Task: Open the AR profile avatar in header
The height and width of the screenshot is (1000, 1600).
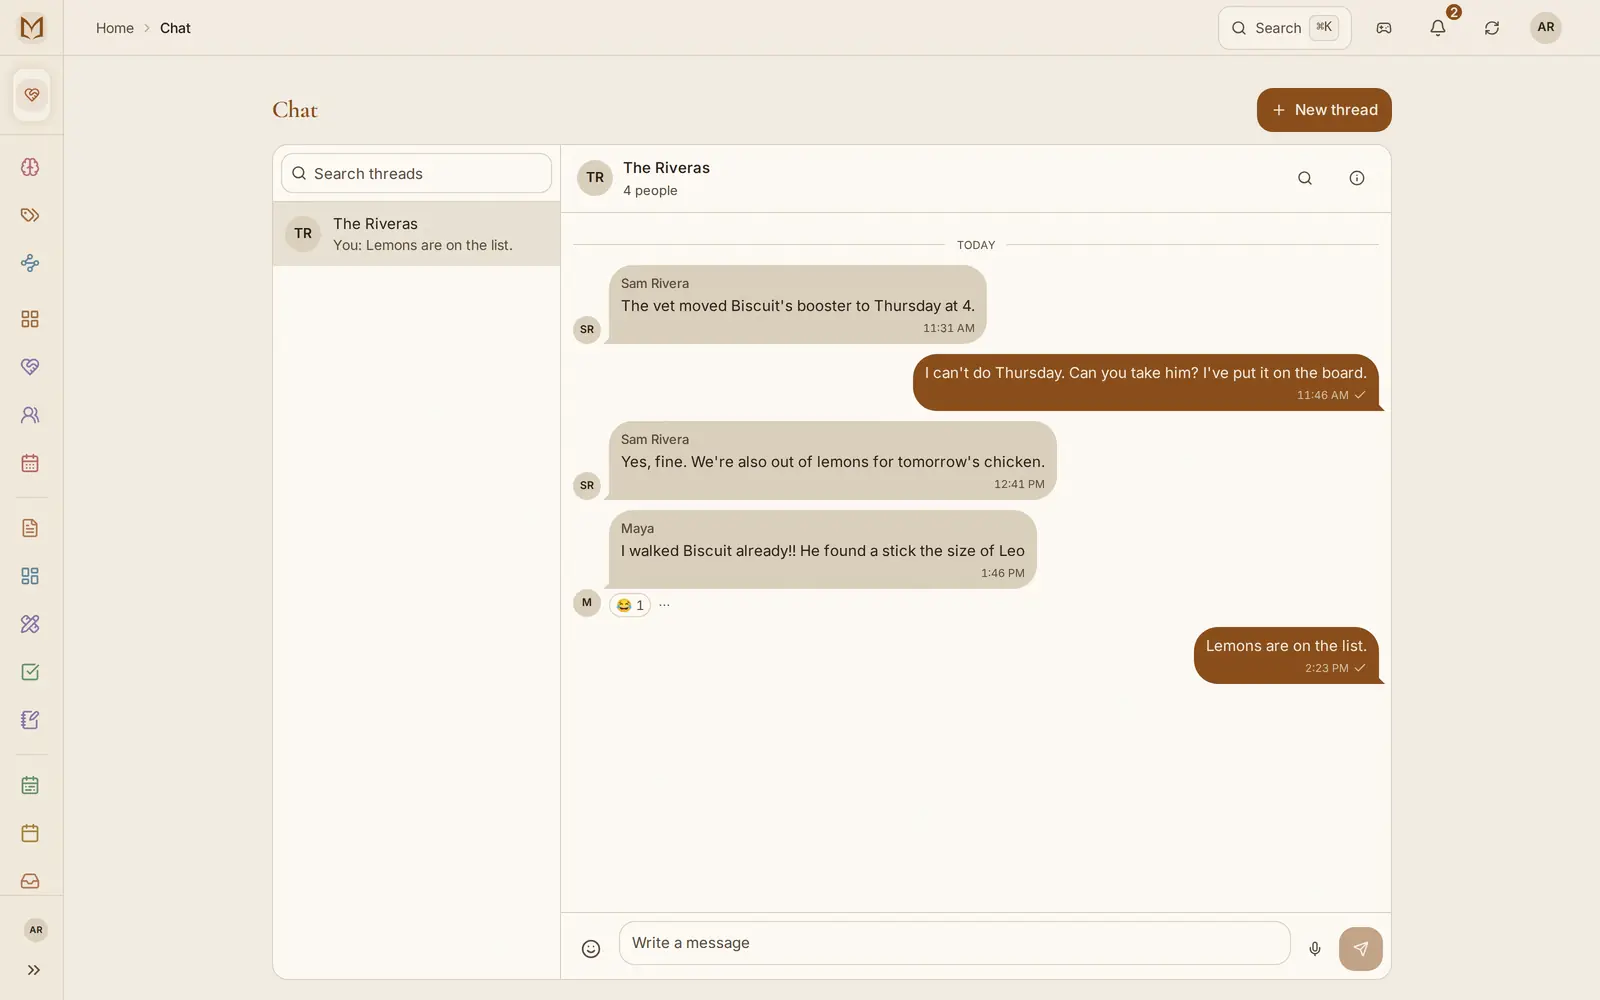Action: 1546,27
